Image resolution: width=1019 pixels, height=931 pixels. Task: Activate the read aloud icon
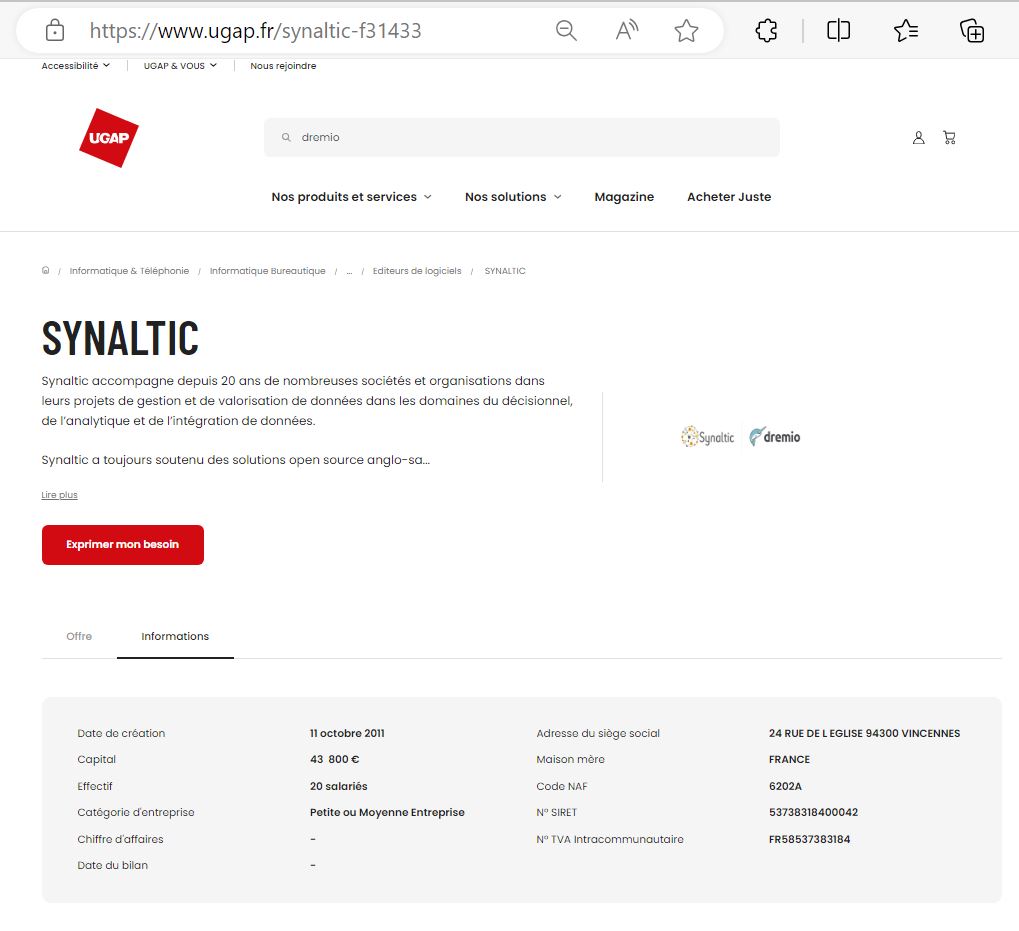point(626,31)
